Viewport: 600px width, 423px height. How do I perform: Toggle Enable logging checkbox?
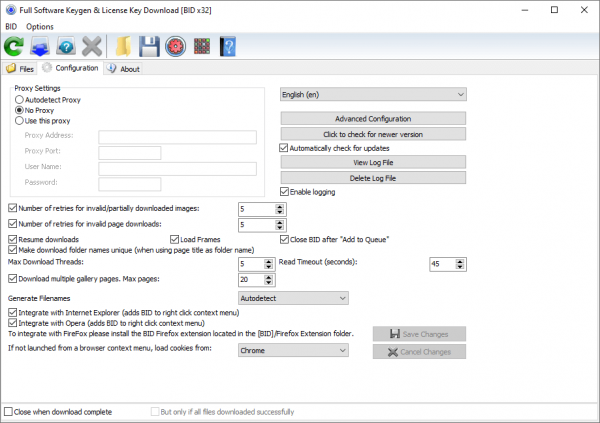click(284, 192)
